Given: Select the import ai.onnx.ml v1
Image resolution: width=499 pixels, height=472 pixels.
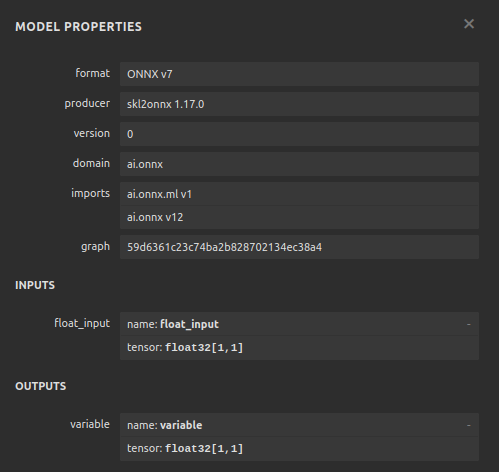Looking at the screenshot, I should (x=299, y=194).
